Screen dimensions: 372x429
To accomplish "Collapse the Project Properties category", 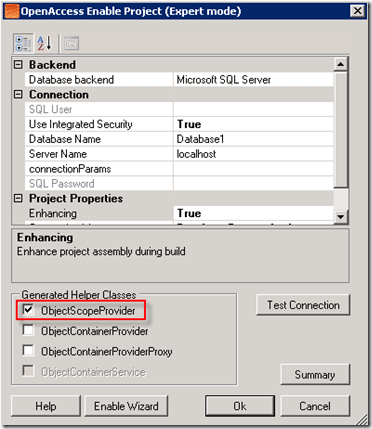I will click(18, 198).
